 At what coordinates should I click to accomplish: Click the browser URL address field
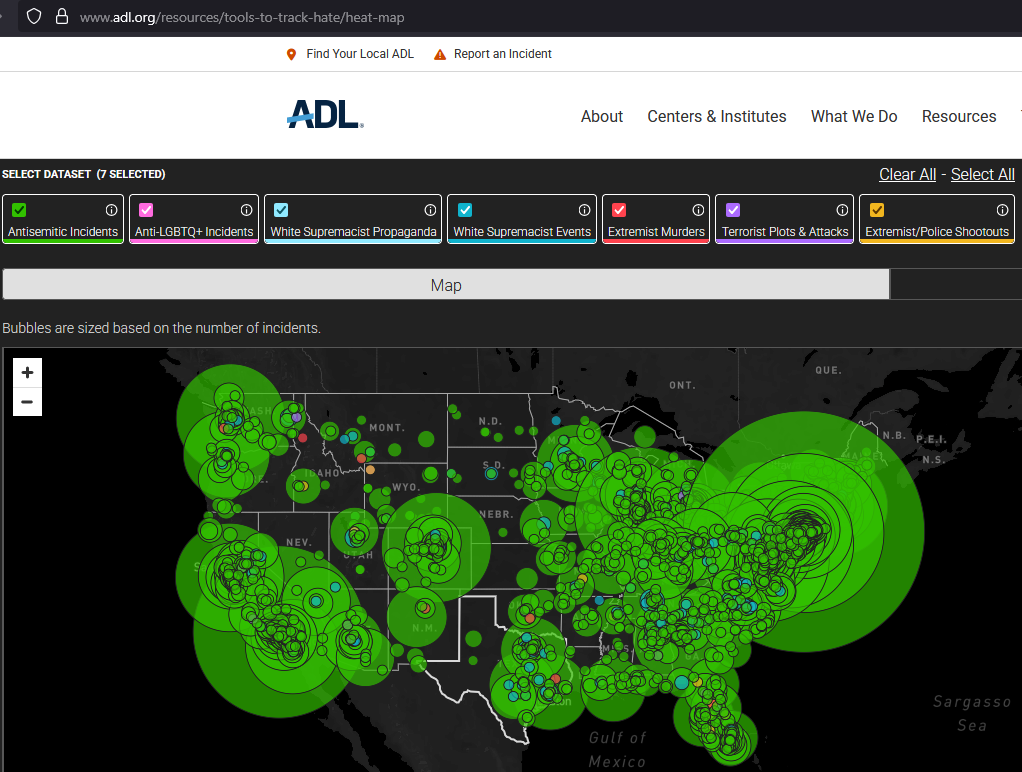521,17
